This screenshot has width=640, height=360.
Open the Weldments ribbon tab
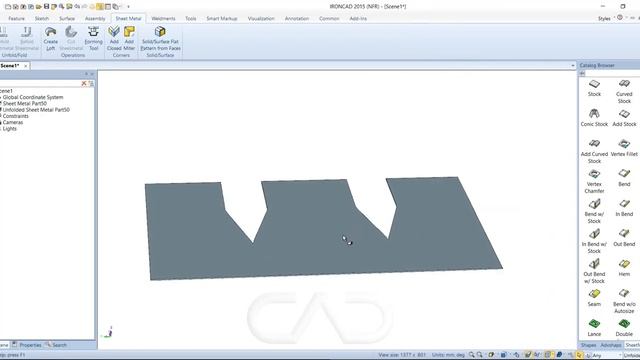163,18
